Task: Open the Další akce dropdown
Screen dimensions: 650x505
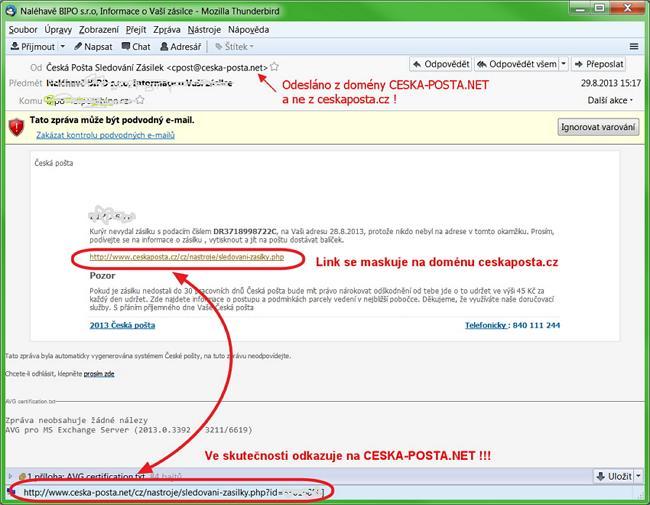Action: [610, 100]
